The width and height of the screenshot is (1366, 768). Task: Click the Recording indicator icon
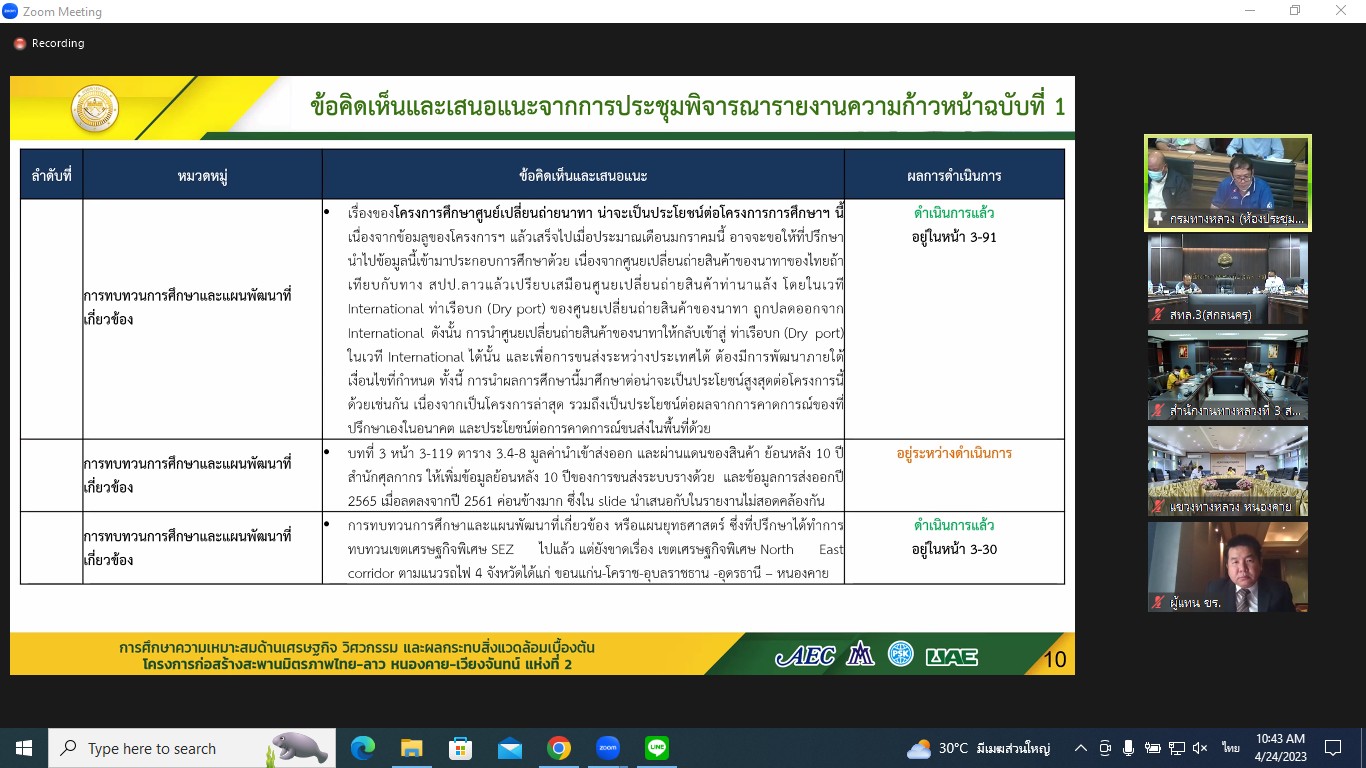[x=19, y=44]
